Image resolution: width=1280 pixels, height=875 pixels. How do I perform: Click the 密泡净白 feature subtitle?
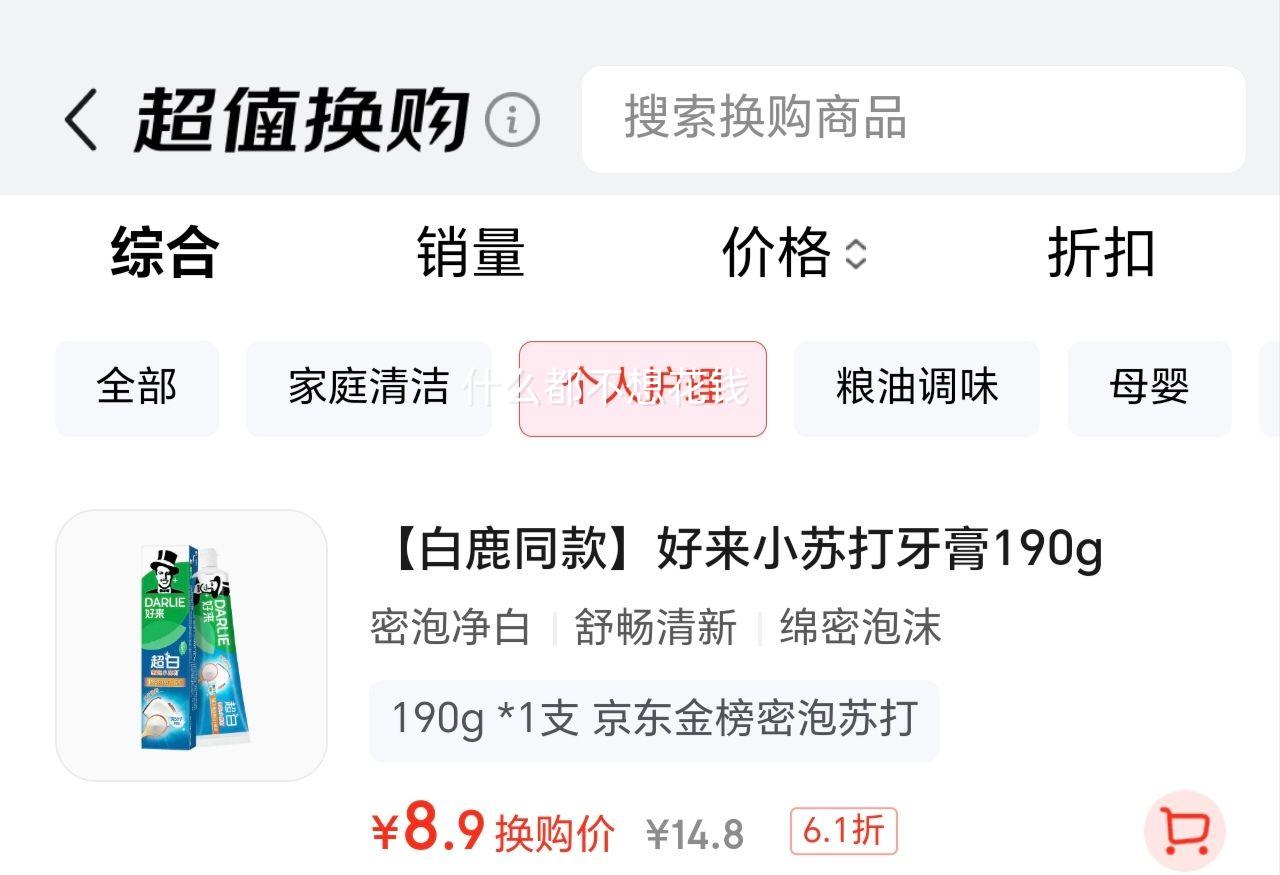(451, 628)
